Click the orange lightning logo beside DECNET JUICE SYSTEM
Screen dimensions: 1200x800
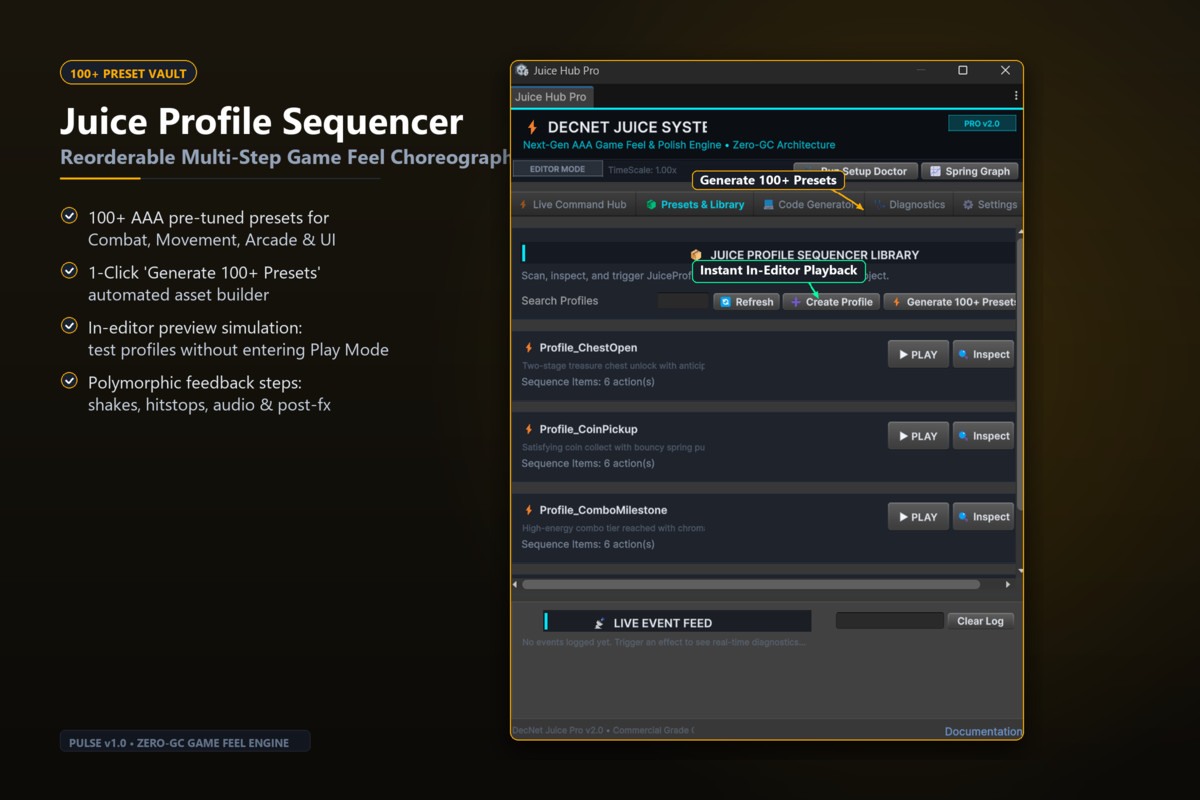[532, 127]
